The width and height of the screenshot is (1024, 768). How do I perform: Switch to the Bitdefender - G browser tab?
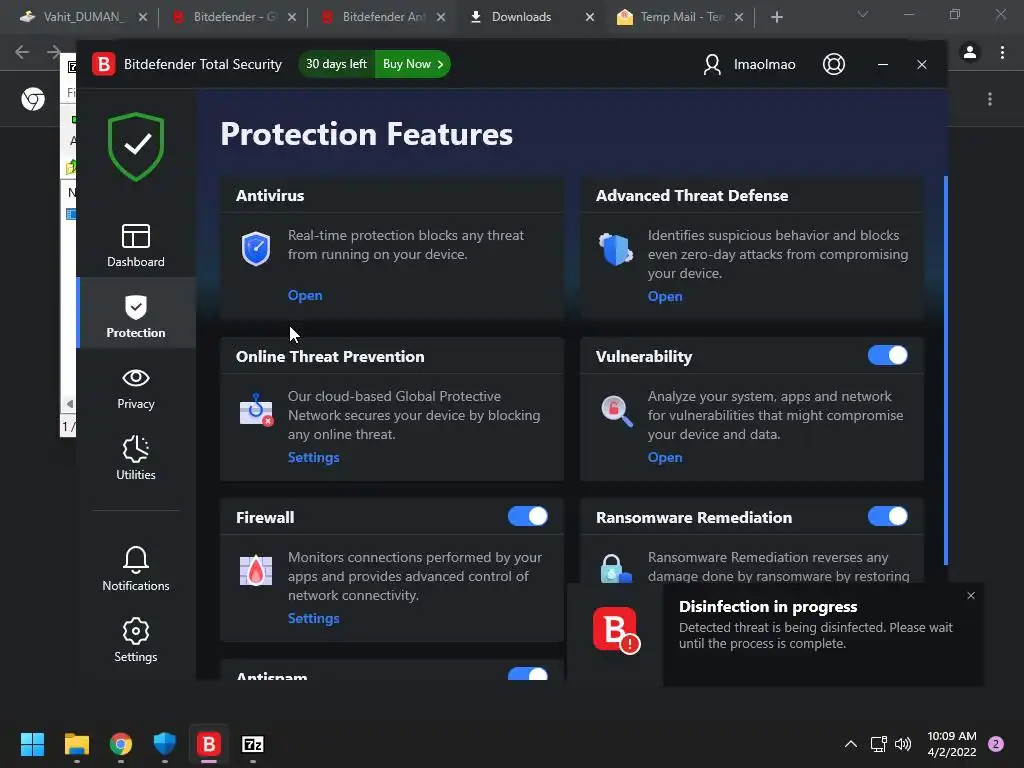pyautogui.click(x=234, y=17)
